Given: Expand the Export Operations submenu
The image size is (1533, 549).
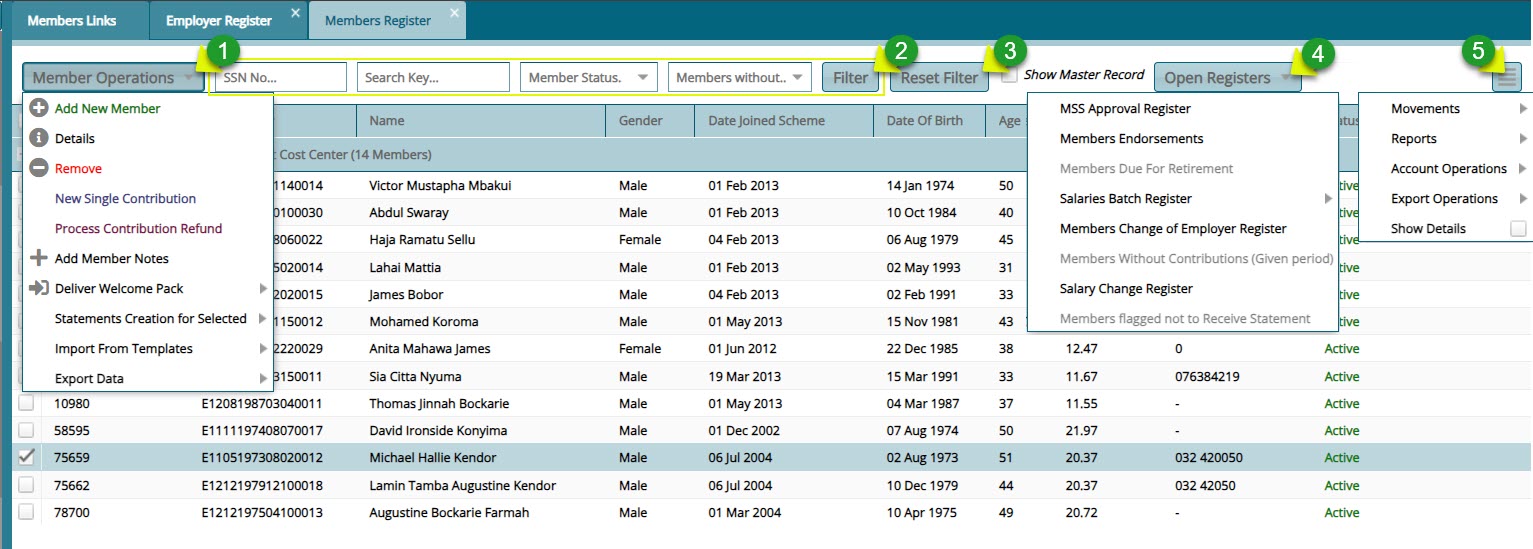Looking at the screenshot, I should coord(1444,199).
